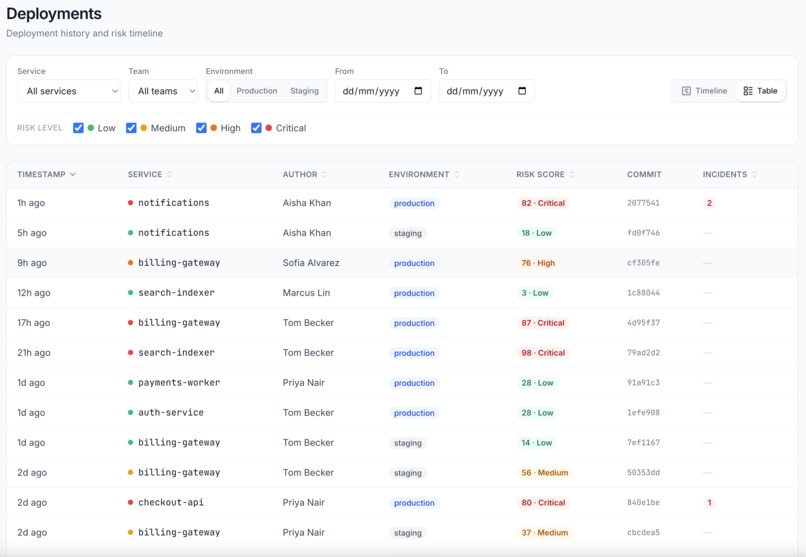The image size is (806, 557).
Task: Click commit hash 4d95f37
Action: click(643, 323)
